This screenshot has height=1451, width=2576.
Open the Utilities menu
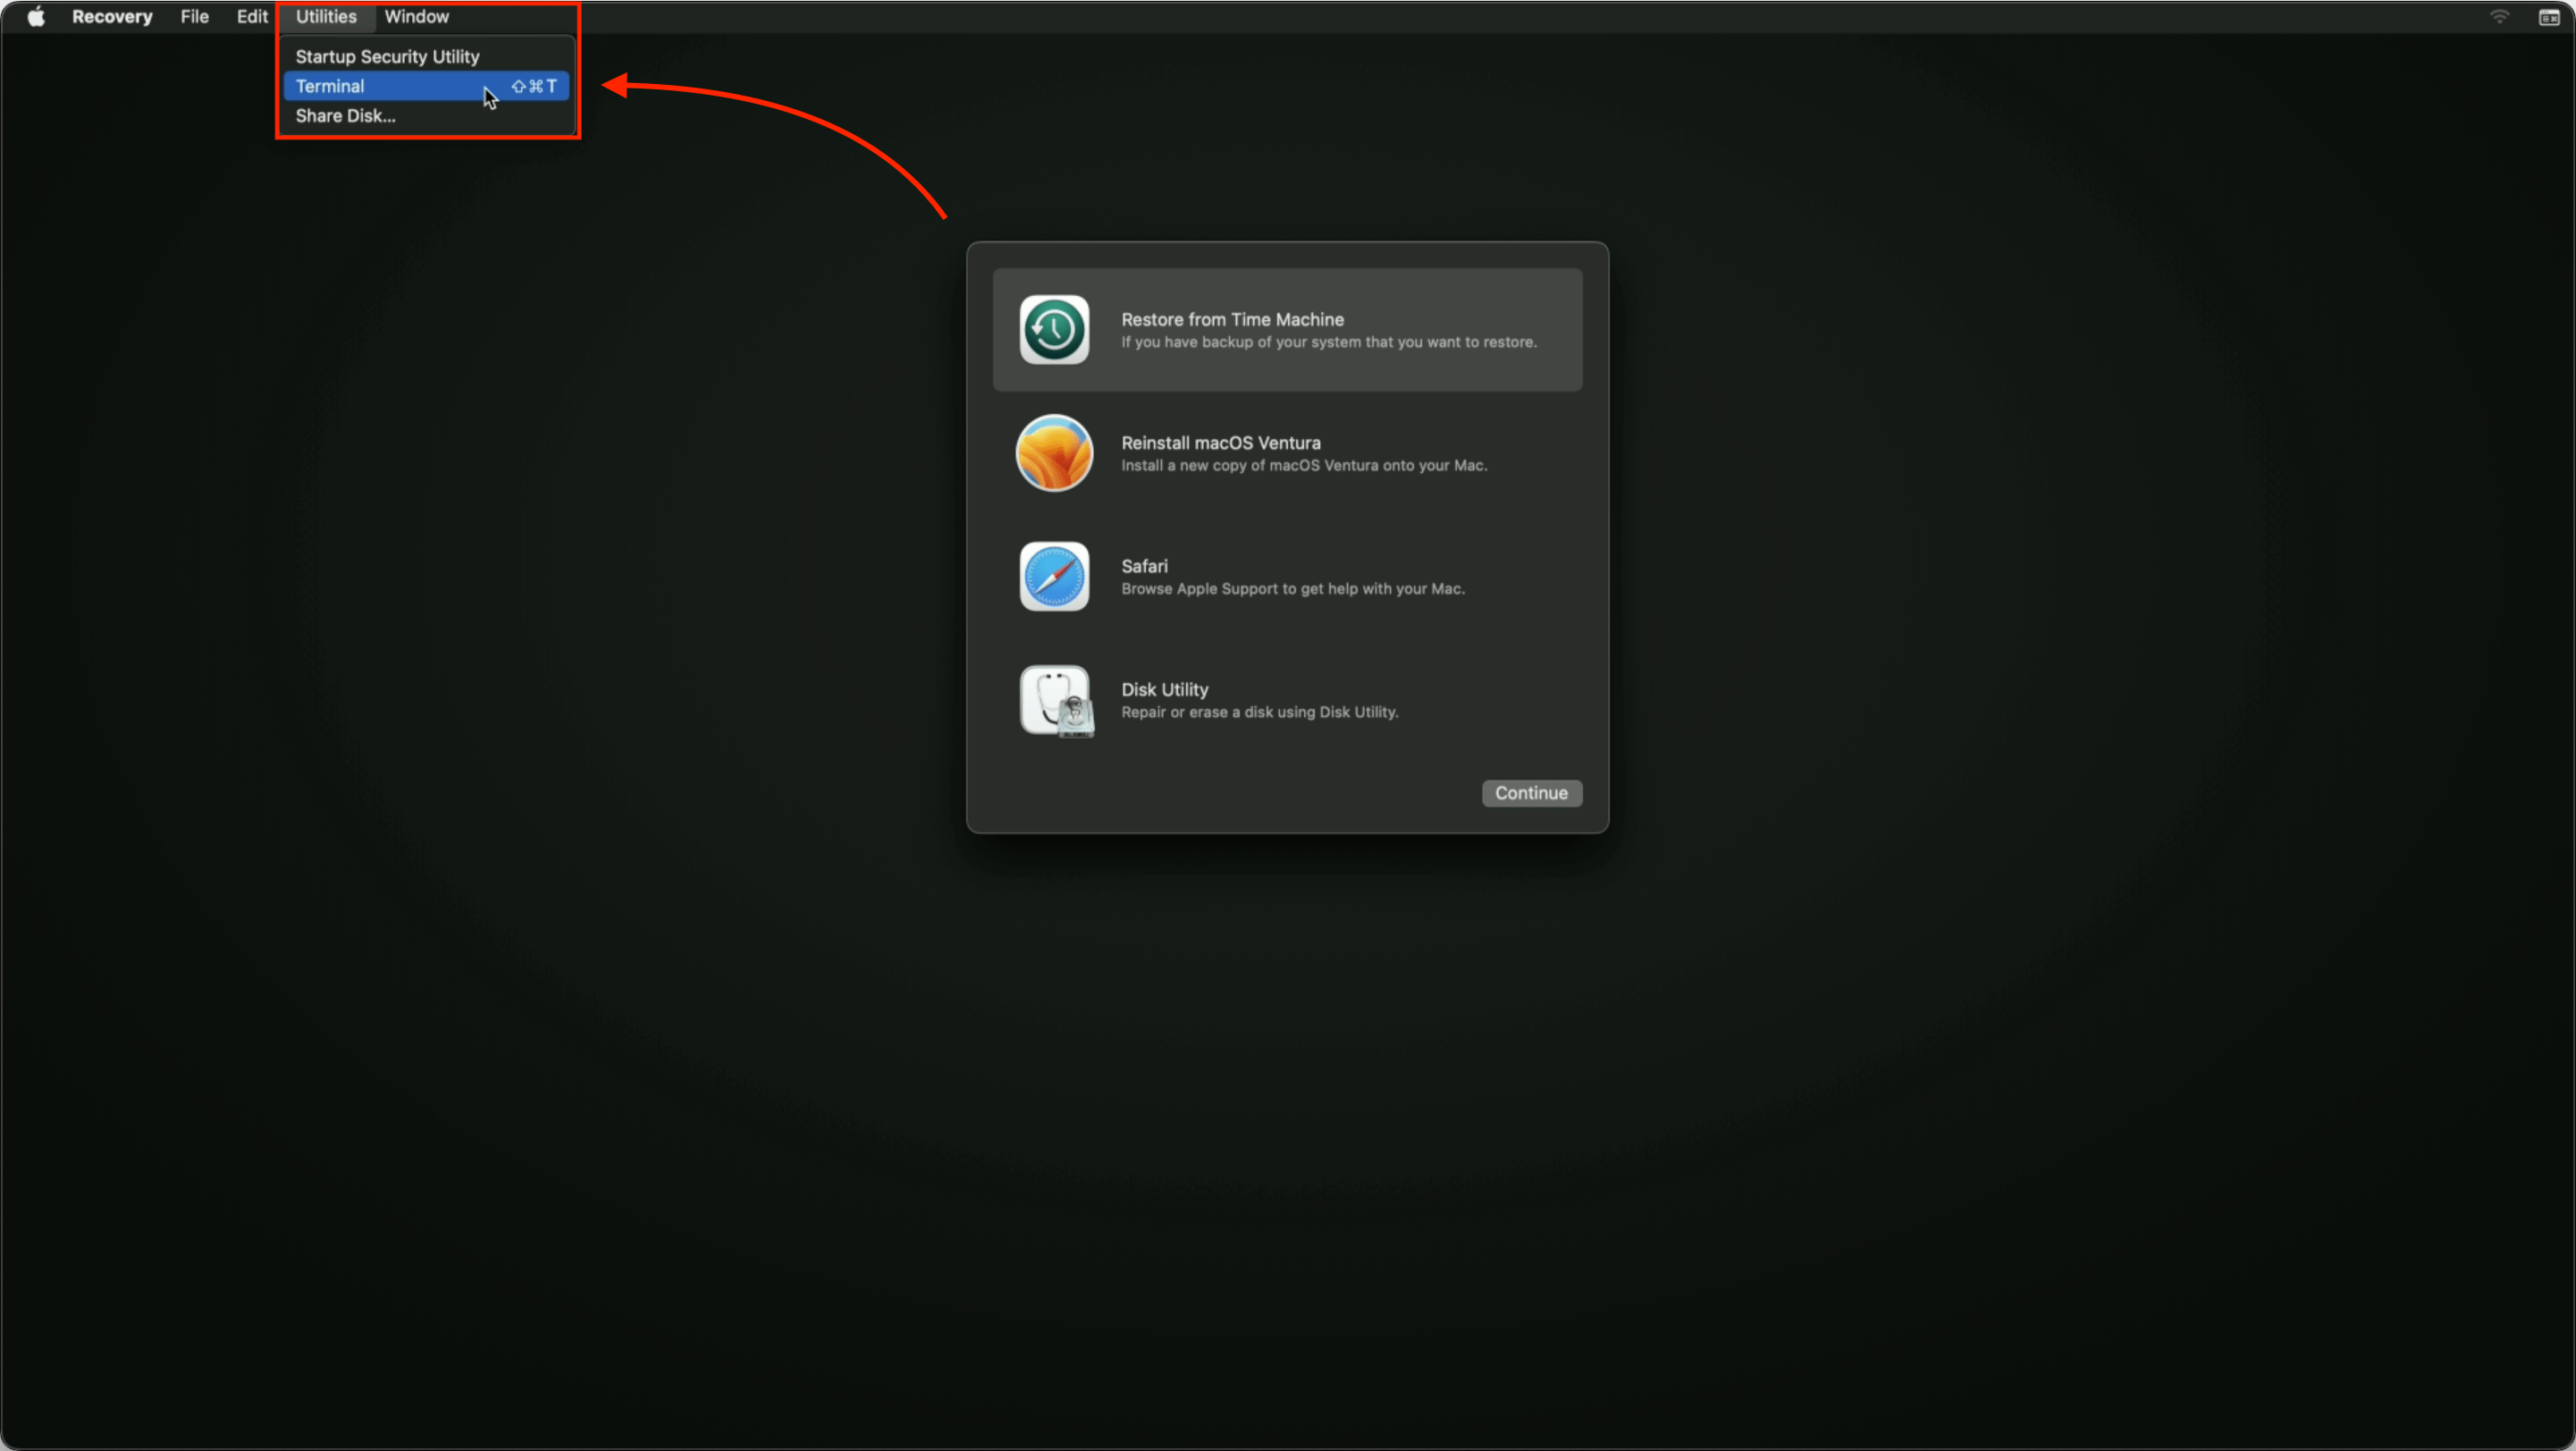click(325, 16)
